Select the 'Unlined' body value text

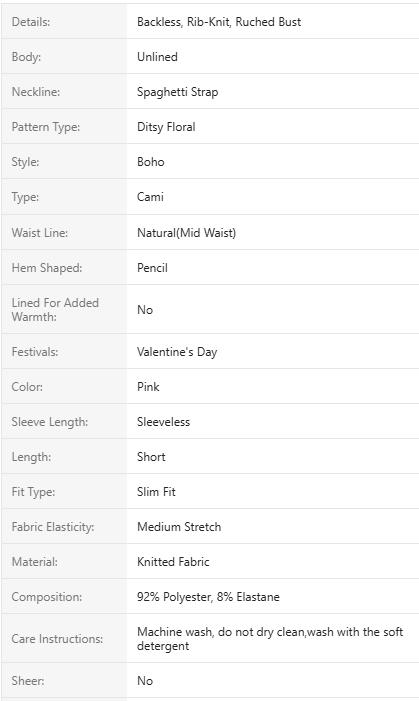coord(157,57)
